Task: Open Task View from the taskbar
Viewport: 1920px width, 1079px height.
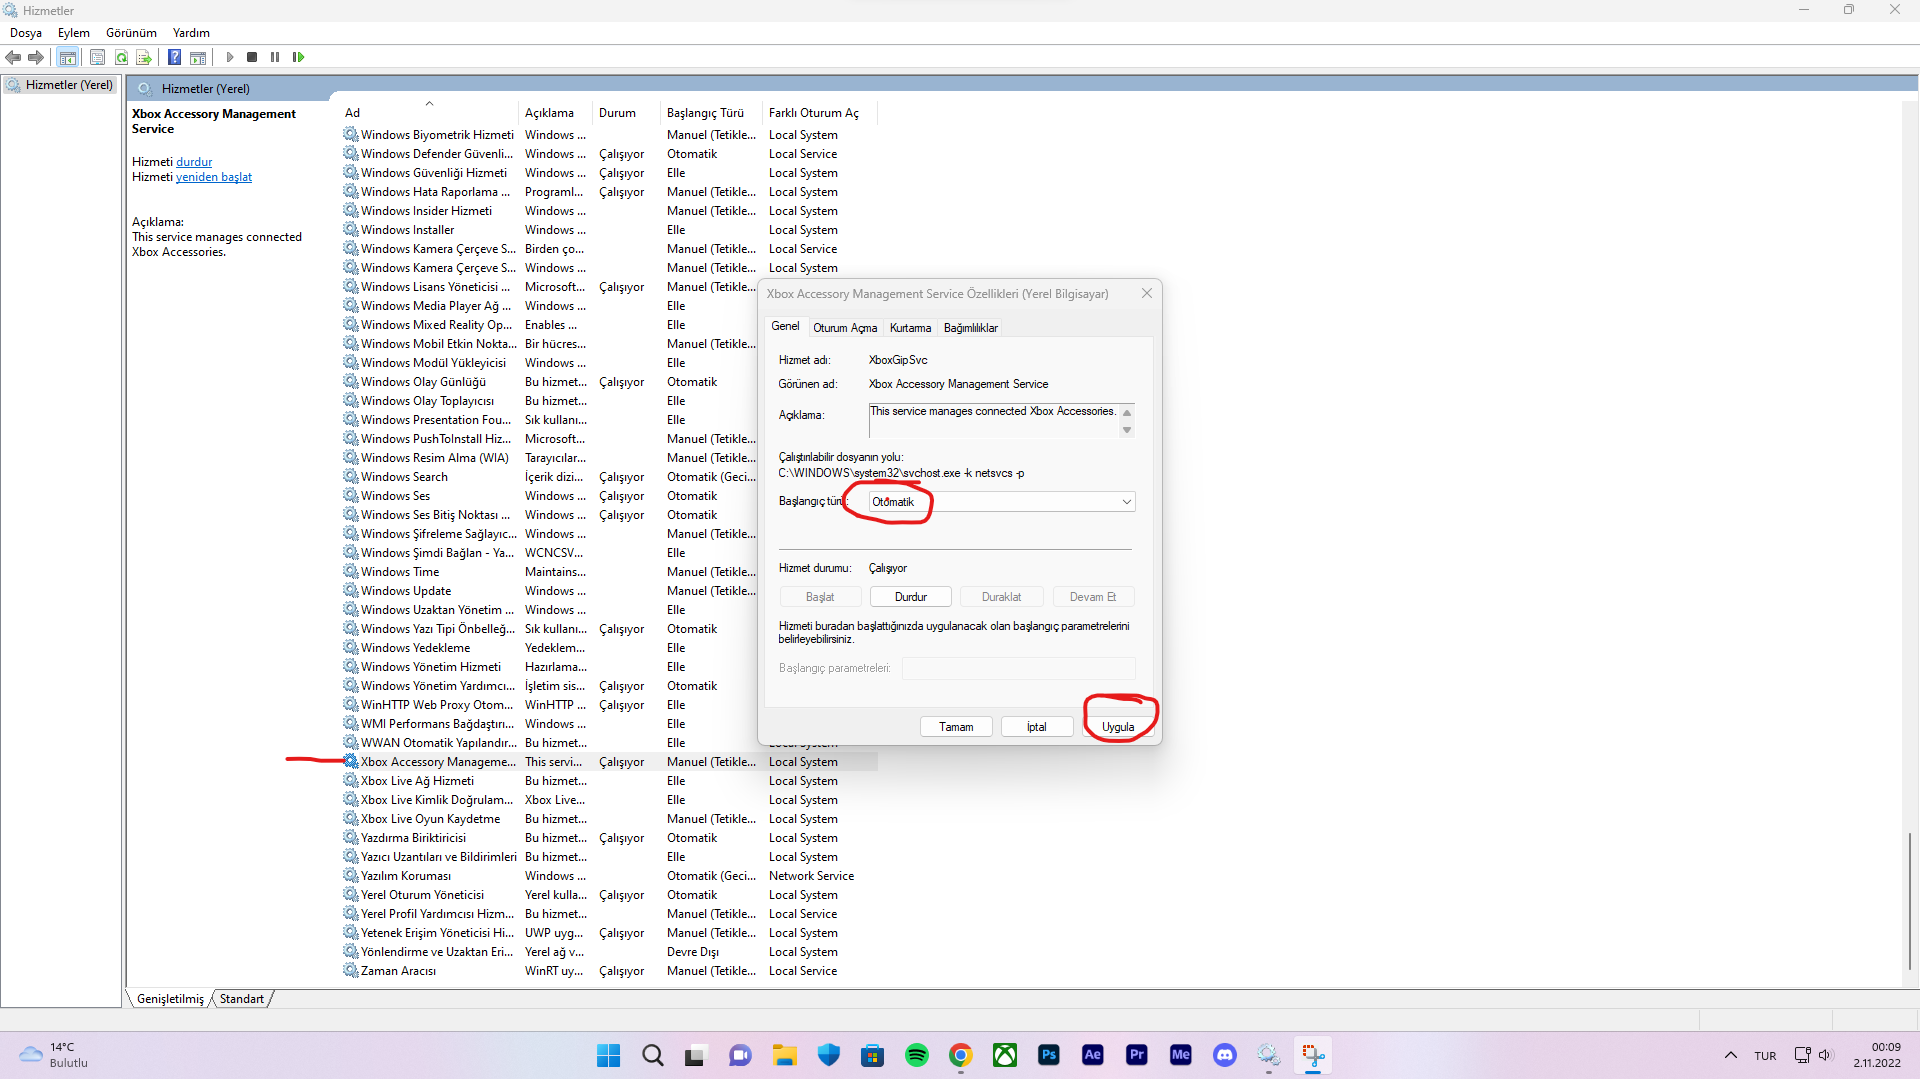Action: tap(696, 1055)
